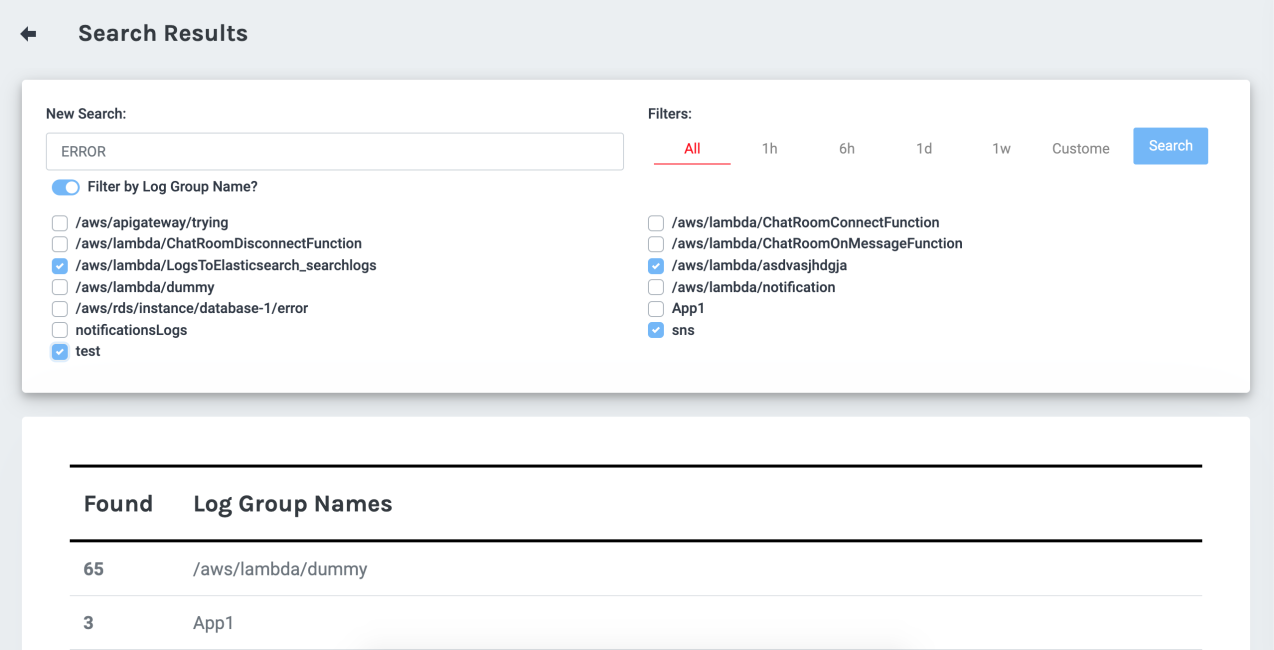Open the /aws/lambda/dummy result row
This screenshot has height=650, width=1274.
[280, 569]
